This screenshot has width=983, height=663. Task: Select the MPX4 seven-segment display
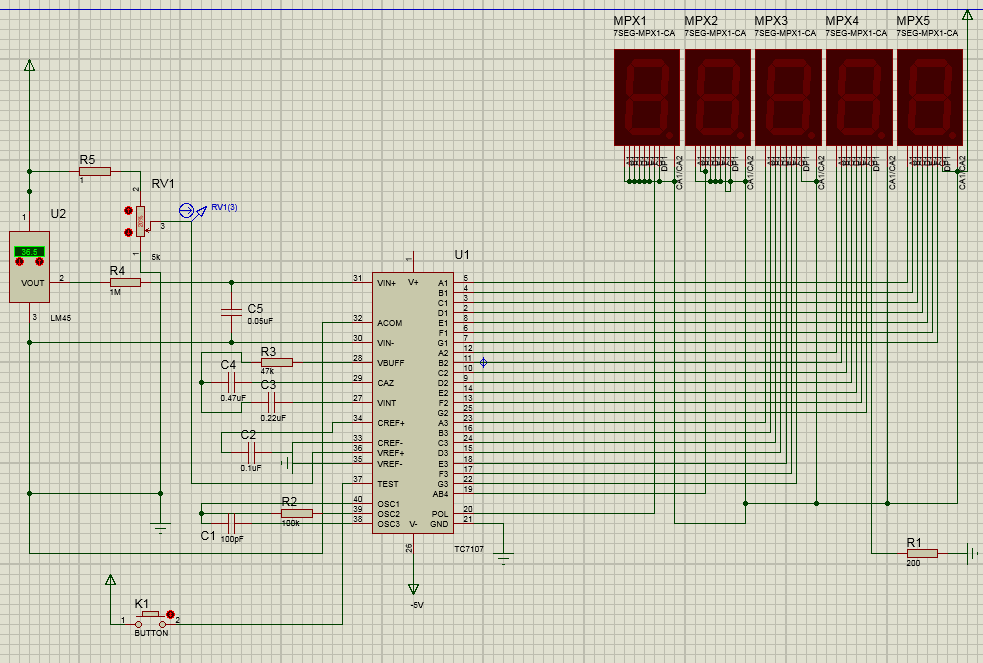tap(859, 98)
